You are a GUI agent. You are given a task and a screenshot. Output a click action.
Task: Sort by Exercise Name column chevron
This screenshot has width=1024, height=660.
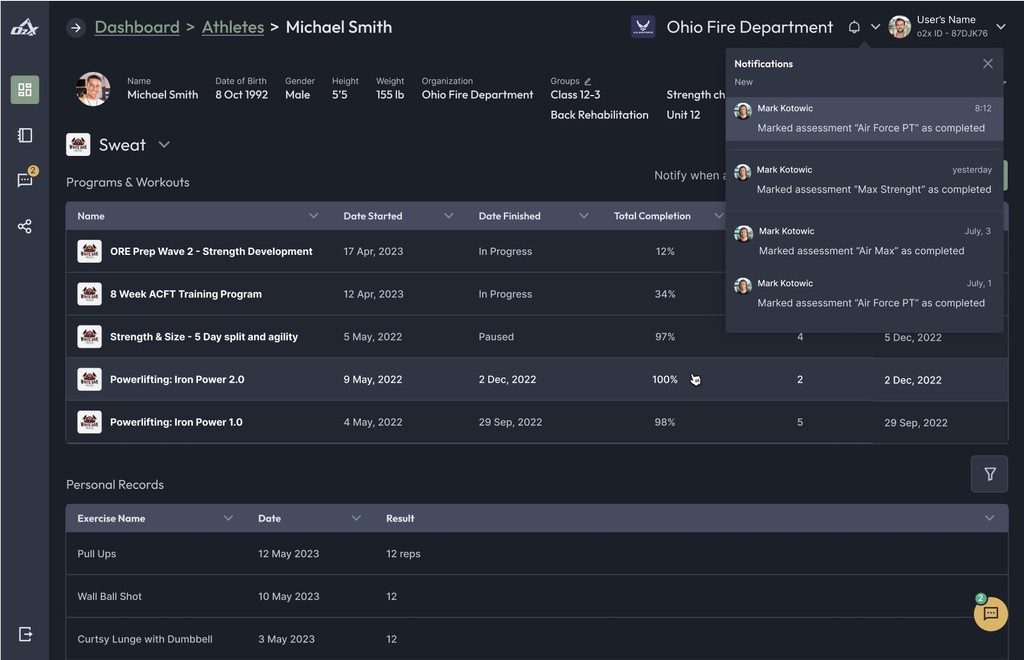pos(228,518)
